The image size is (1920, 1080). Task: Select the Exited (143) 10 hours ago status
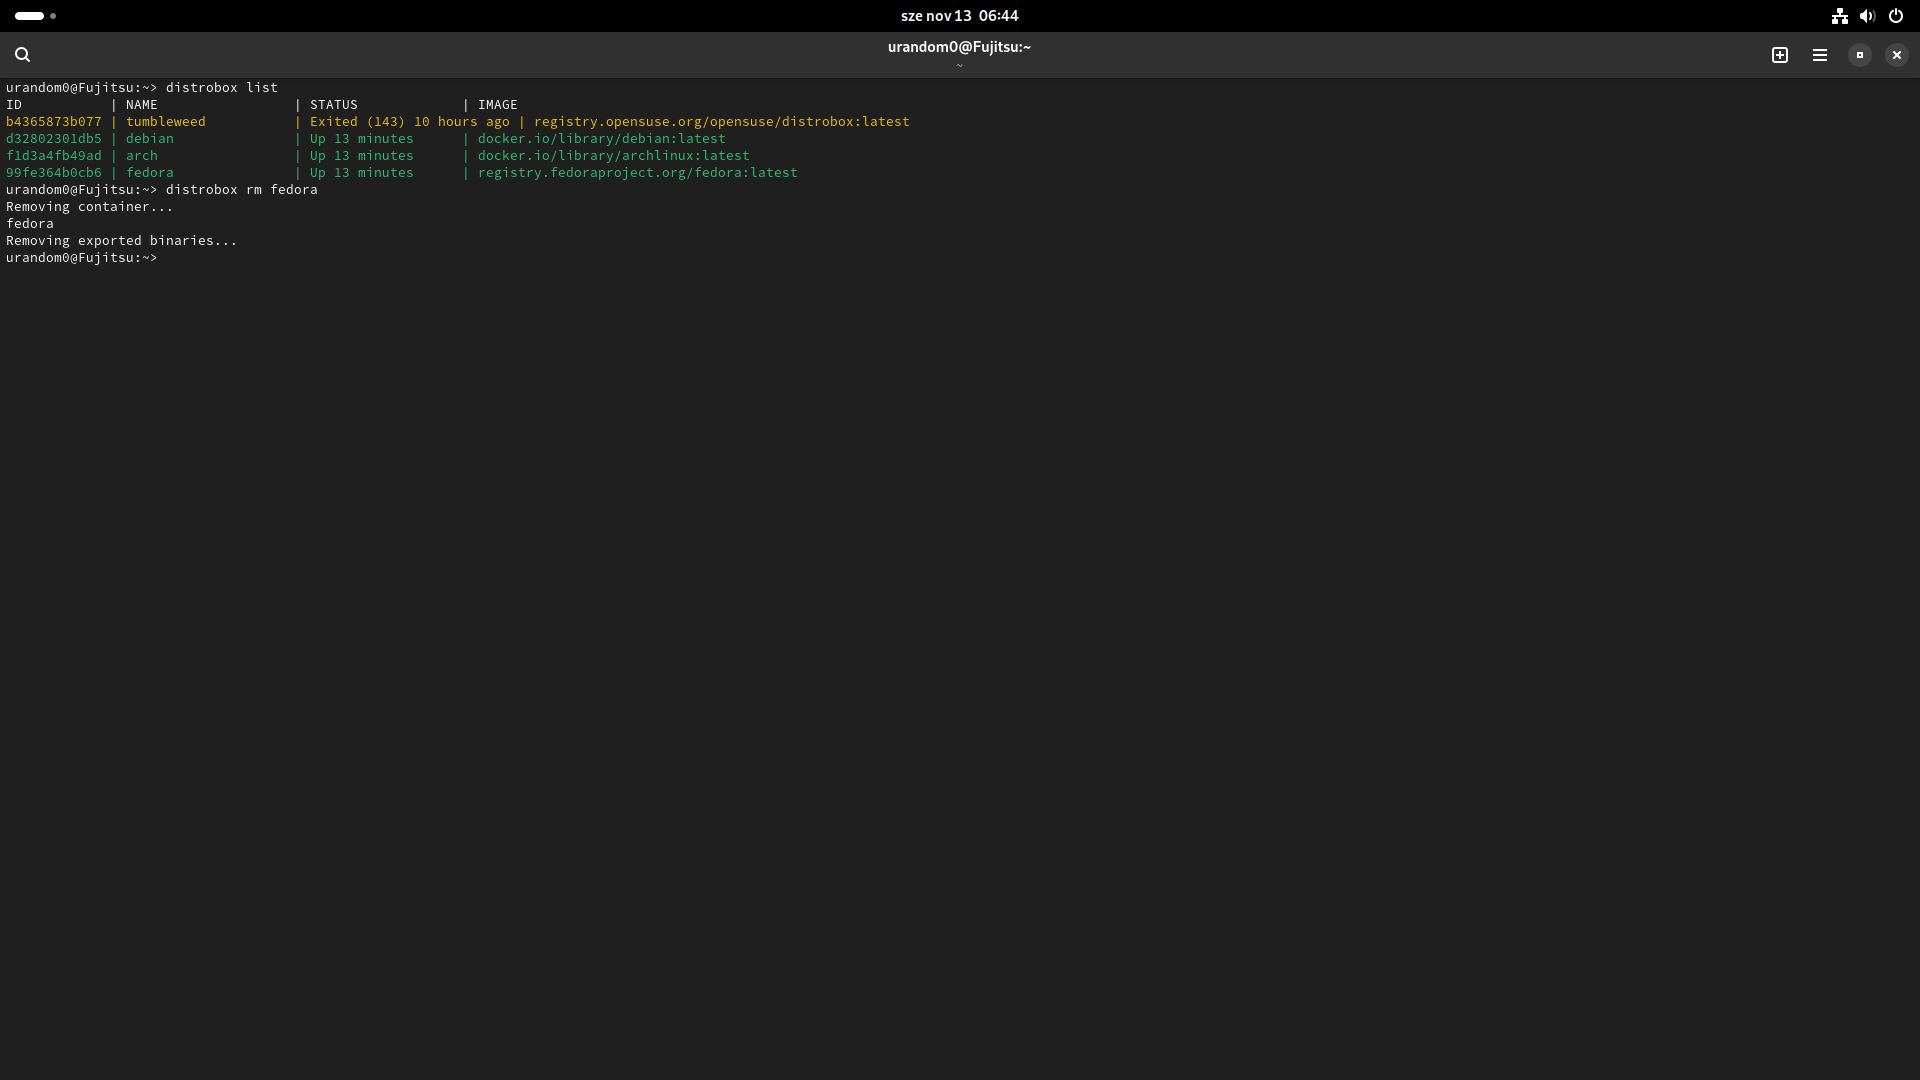pyautogui.click(x=410, y=122)
